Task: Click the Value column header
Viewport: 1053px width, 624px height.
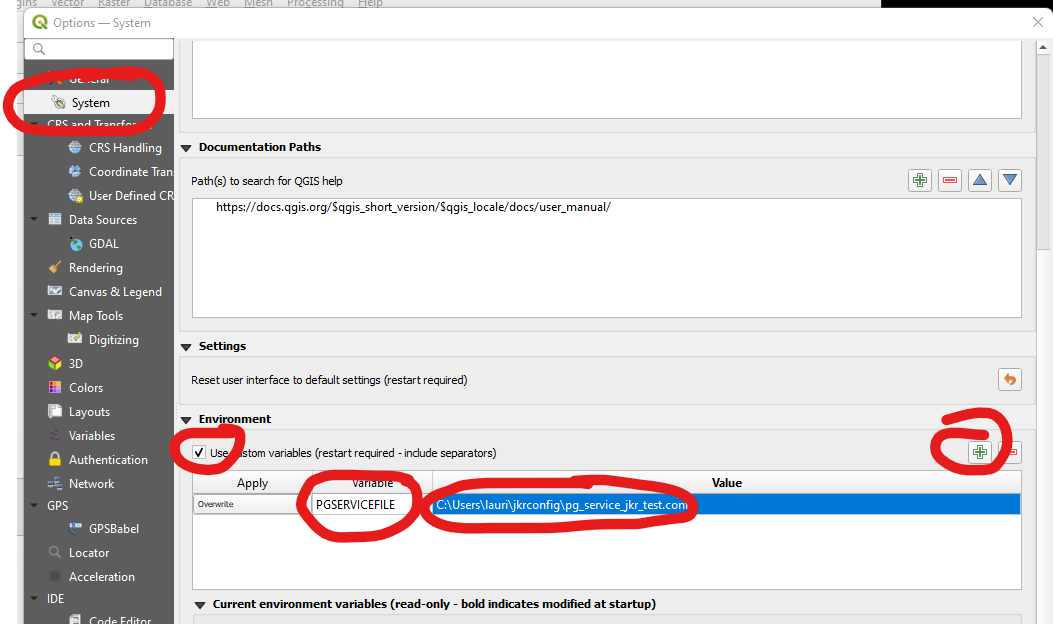Action: (727, 483)
